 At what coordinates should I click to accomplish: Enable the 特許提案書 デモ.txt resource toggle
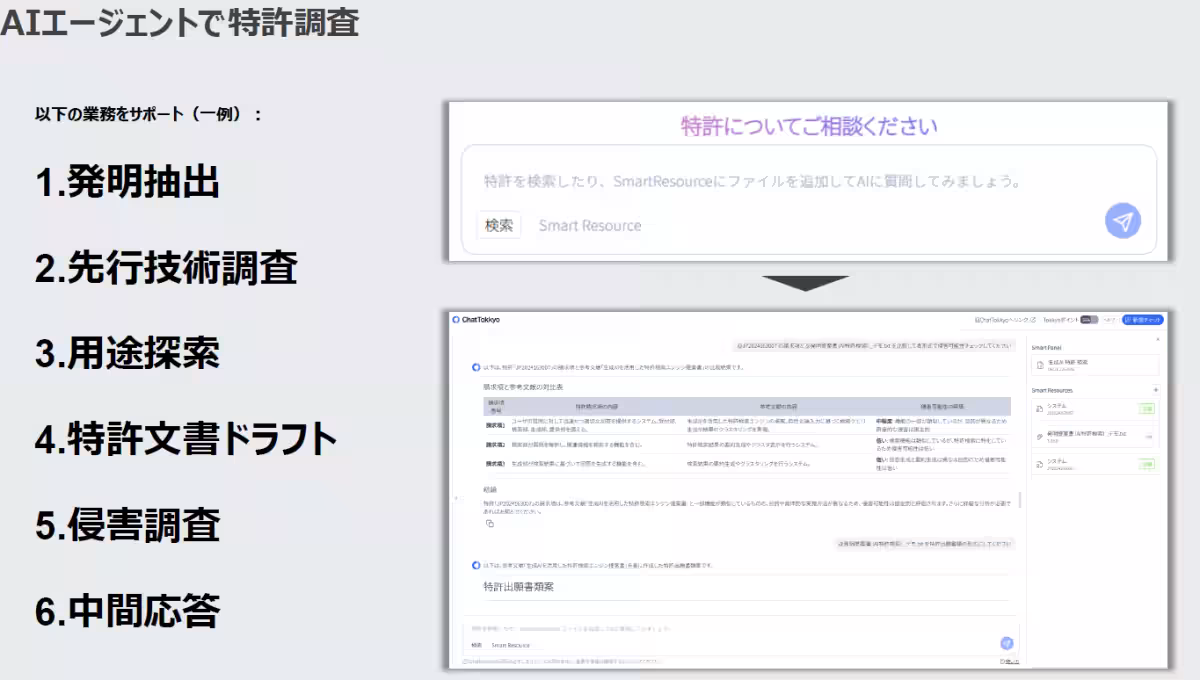tap(1150, 436)
